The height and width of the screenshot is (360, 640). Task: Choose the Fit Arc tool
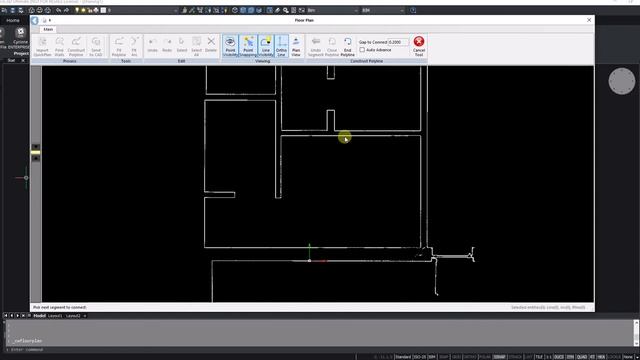(134, 46)
